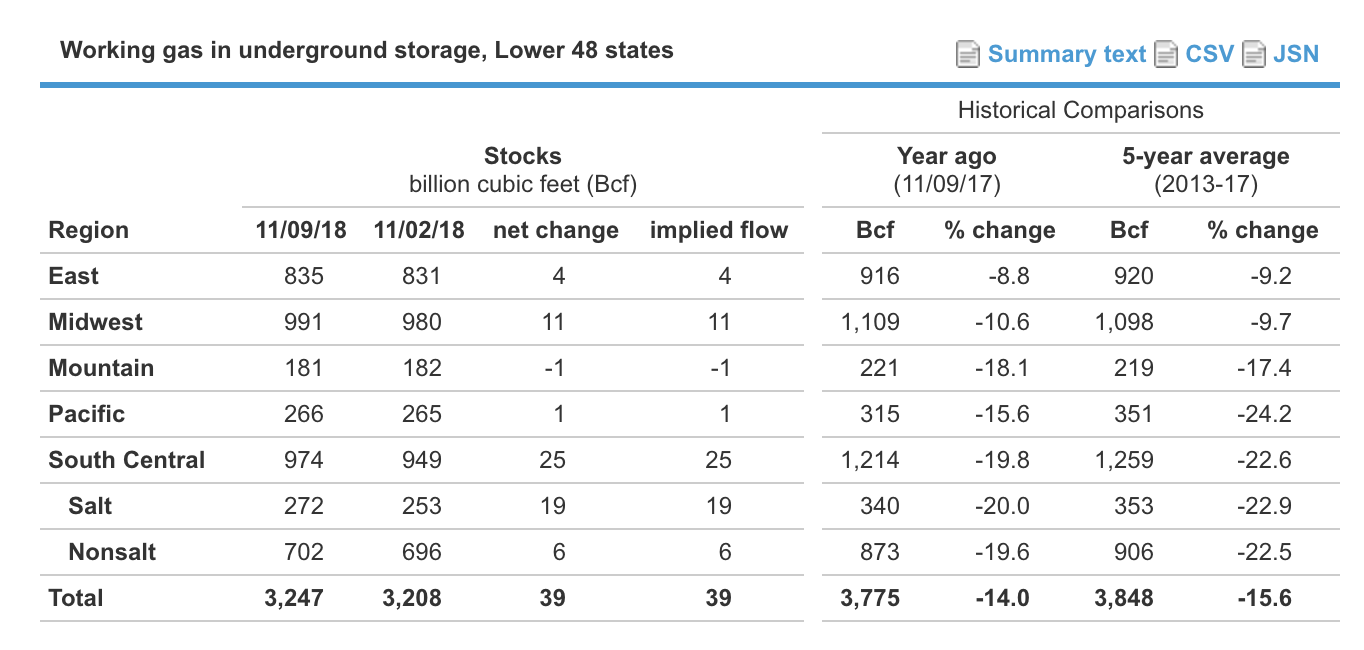This screenshot has height=650, width=1364.
Task: Click the document icon beside JSN
Action: (x=1253, y=54)
